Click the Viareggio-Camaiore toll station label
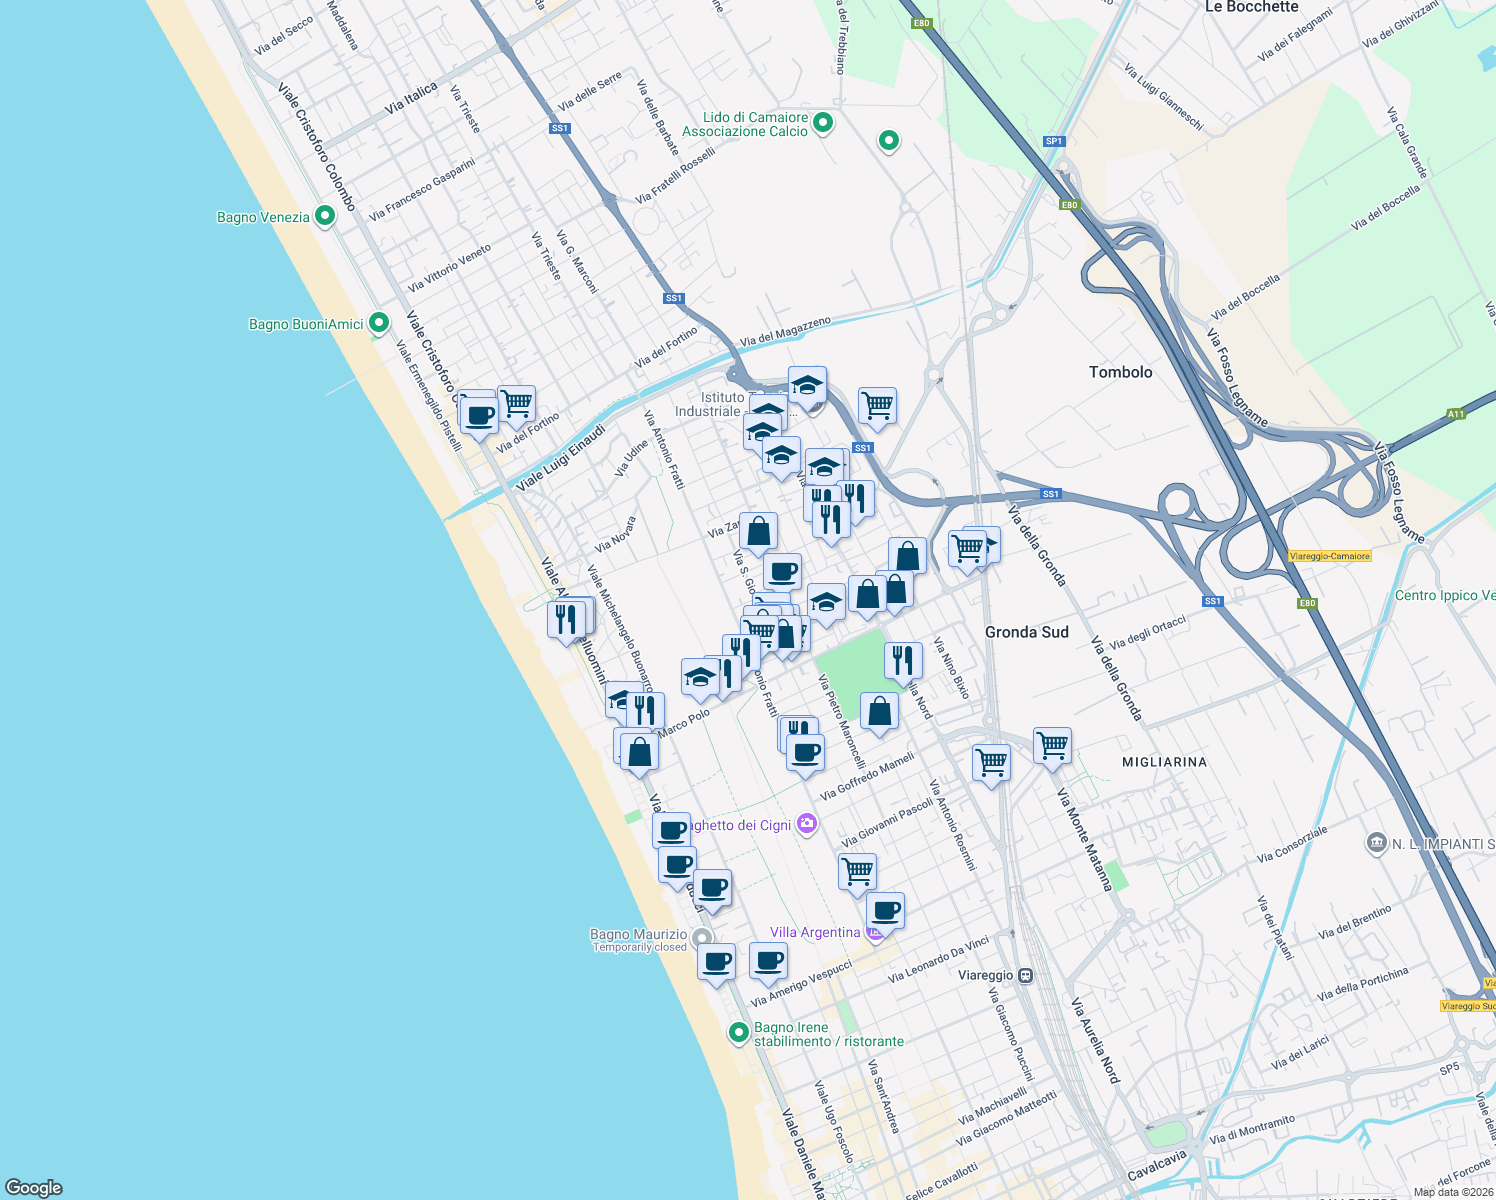This screenshot has width=1496, height=1200. pos(1330,555)
